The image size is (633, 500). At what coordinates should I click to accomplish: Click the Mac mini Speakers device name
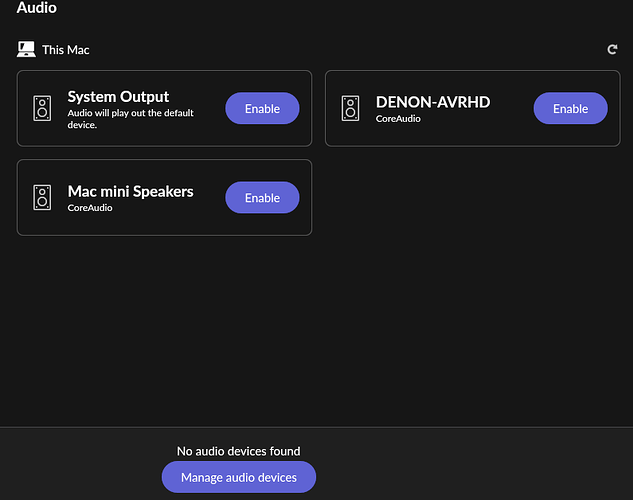[x=130, y=191]
